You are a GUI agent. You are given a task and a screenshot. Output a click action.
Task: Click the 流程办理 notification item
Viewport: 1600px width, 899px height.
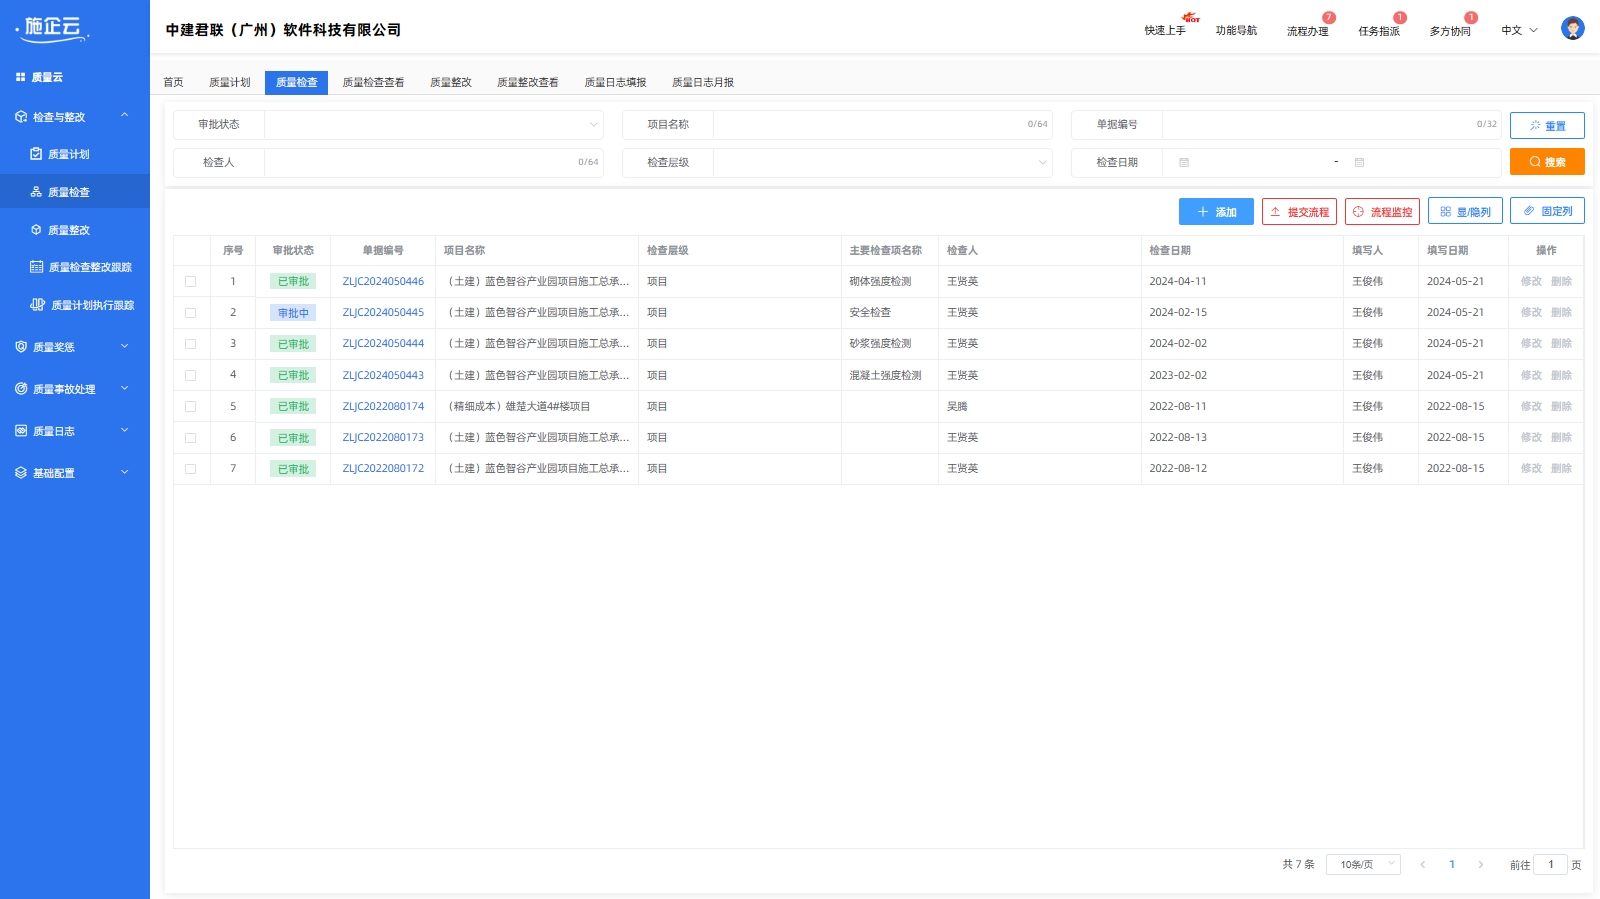point(1307,31)
